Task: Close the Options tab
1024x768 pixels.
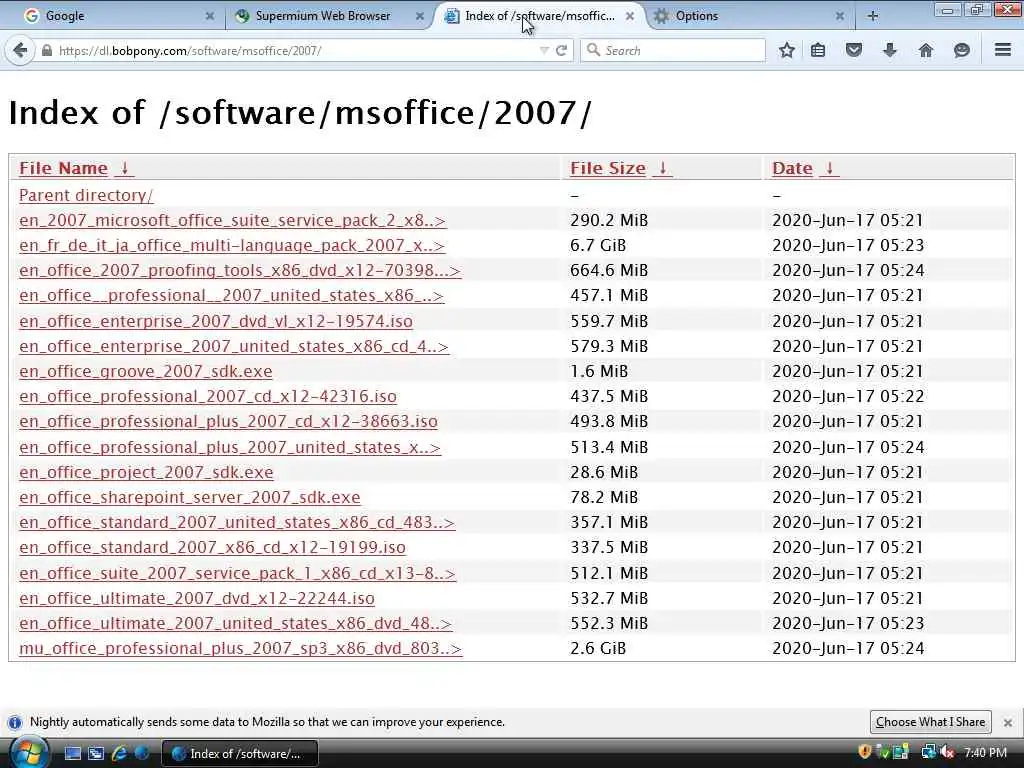Action: click(x=839, y=16)
